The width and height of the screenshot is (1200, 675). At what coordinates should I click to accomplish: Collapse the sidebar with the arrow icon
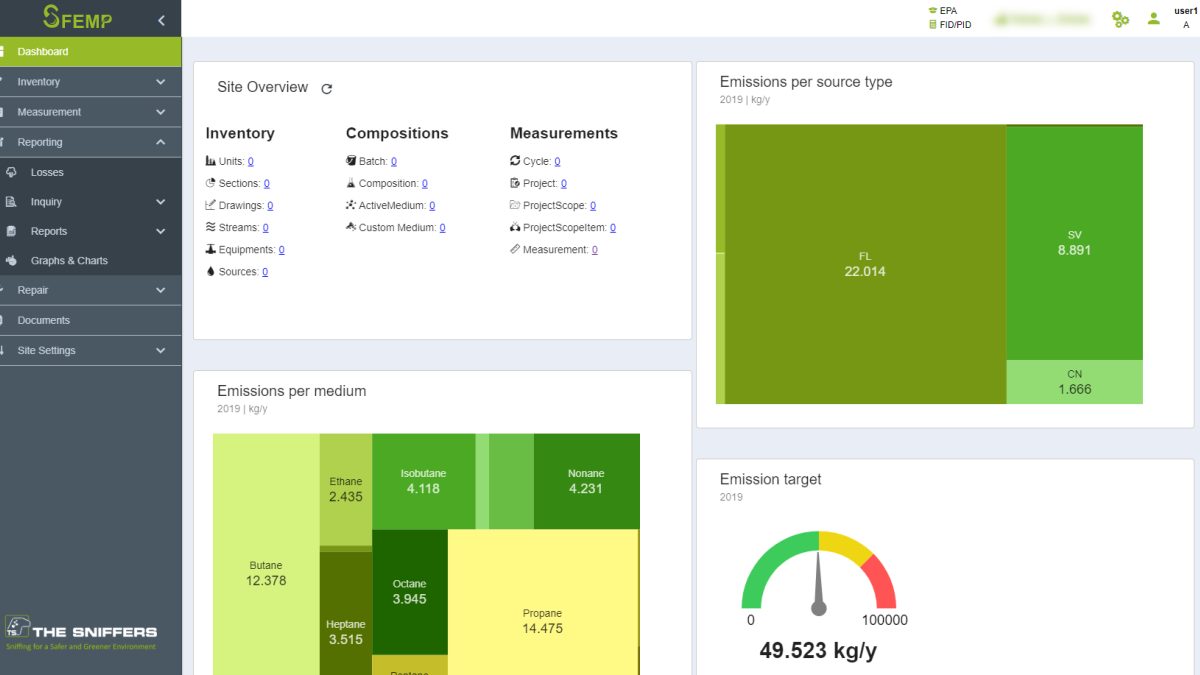pyautogui.click(x=161, y=20)
